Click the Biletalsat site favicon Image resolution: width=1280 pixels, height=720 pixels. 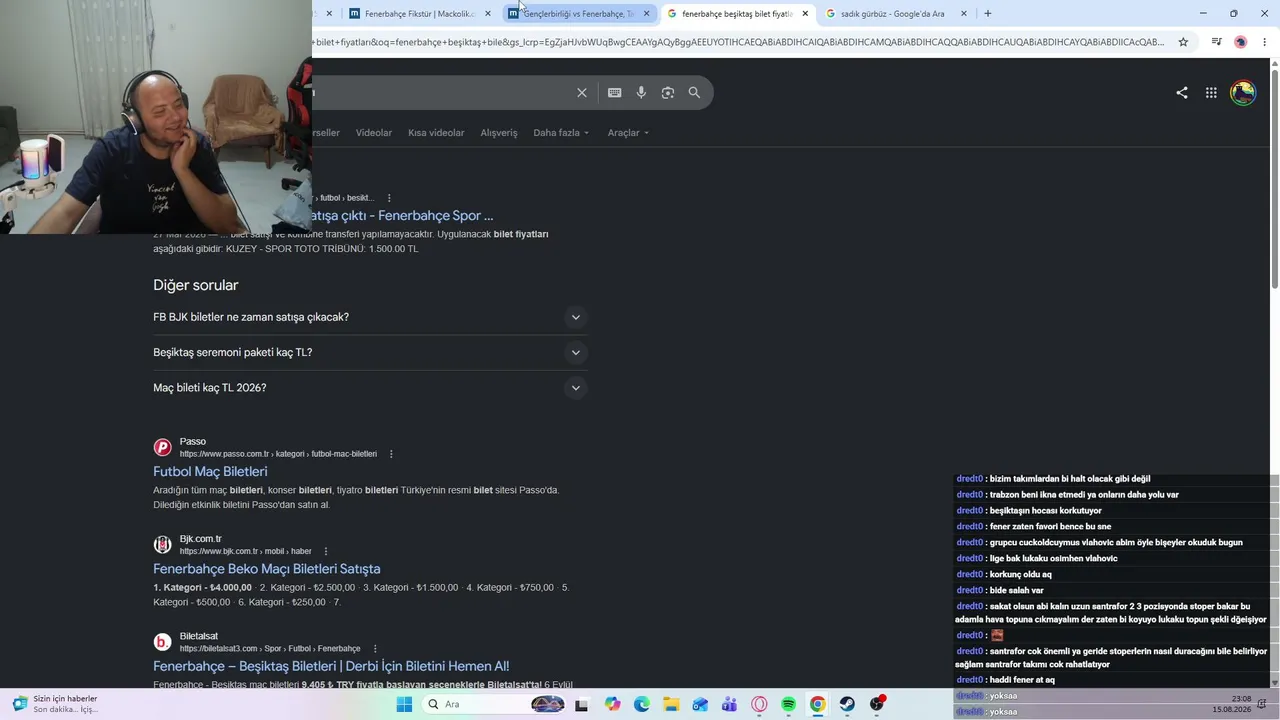tap(162, 642)
